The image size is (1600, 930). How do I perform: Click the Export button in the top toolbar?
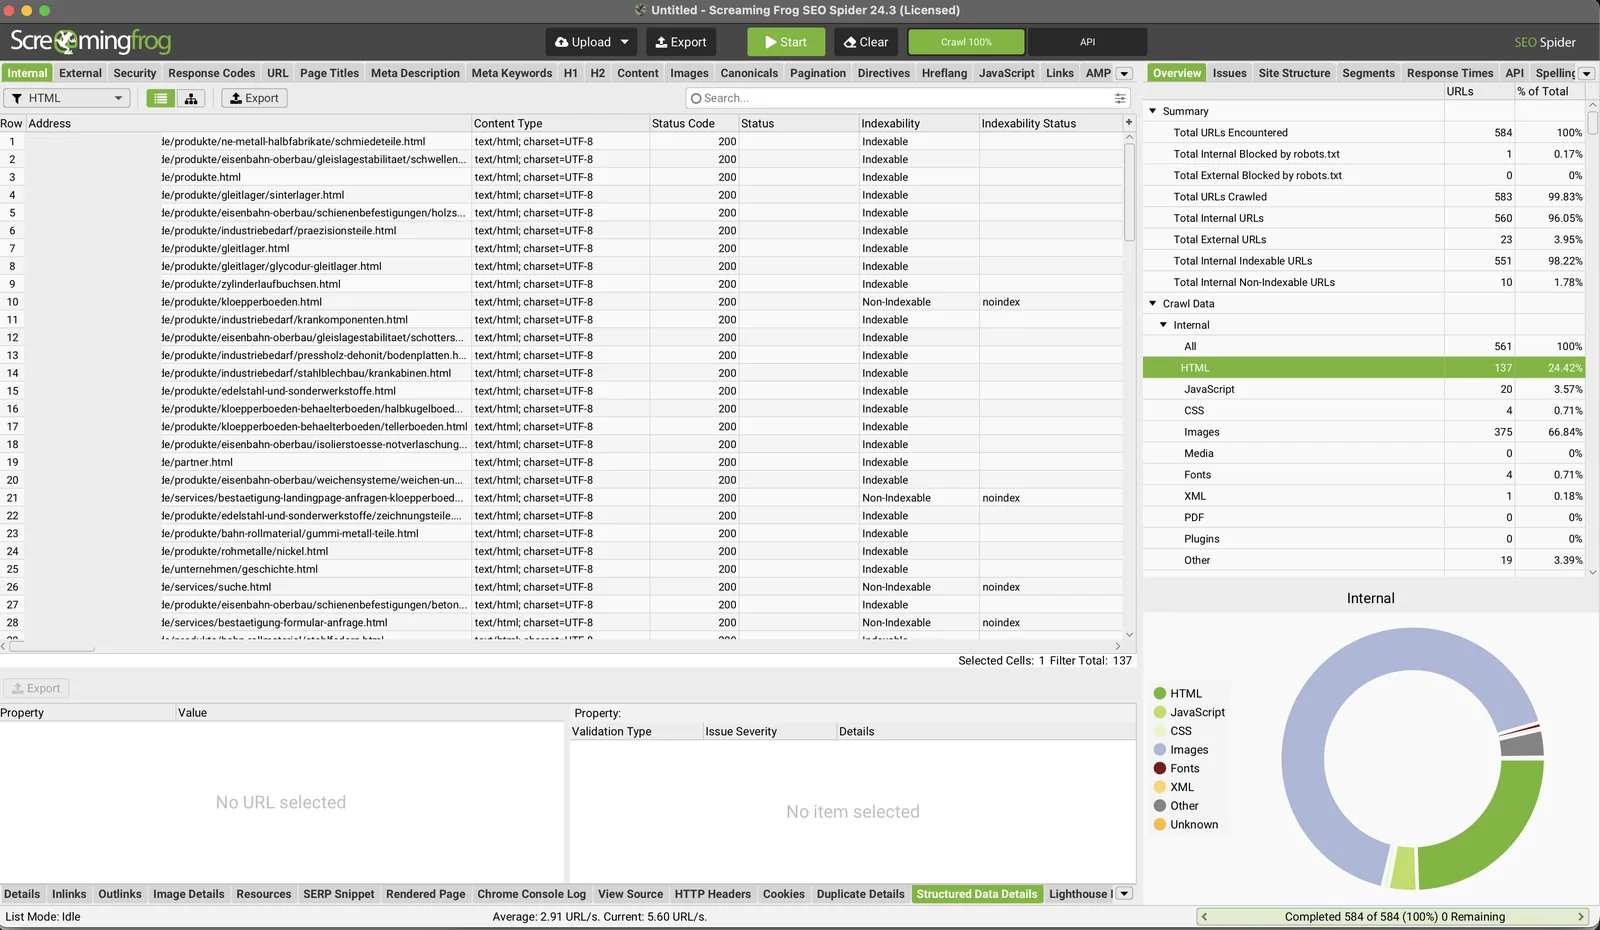coord(680,42)
